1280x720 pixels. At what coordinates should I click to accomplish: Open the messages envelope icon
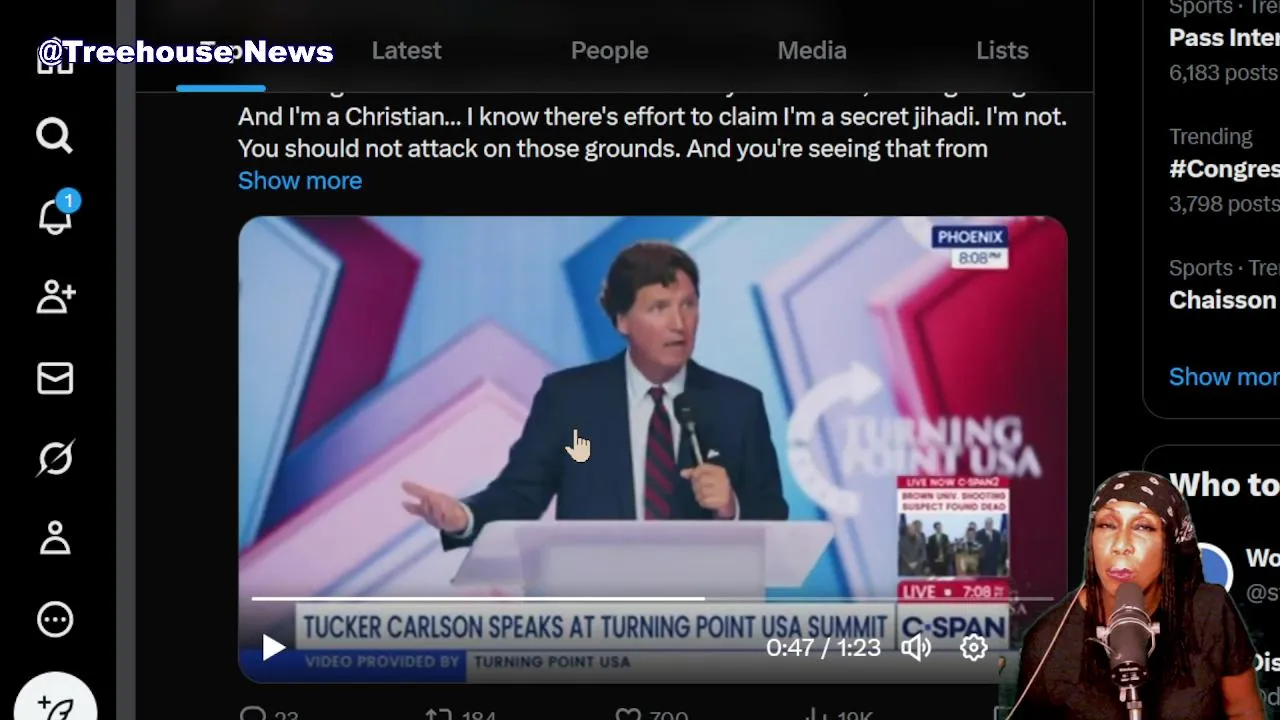point(55,378)
